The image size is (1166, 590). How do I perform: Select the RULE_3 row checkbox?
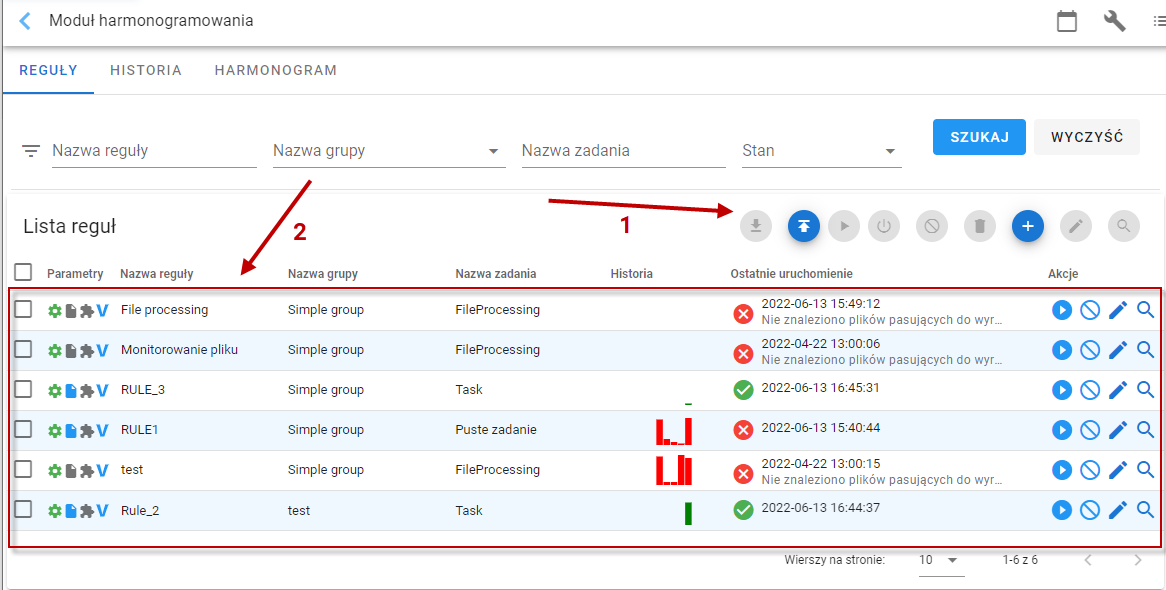coord(23,389)
